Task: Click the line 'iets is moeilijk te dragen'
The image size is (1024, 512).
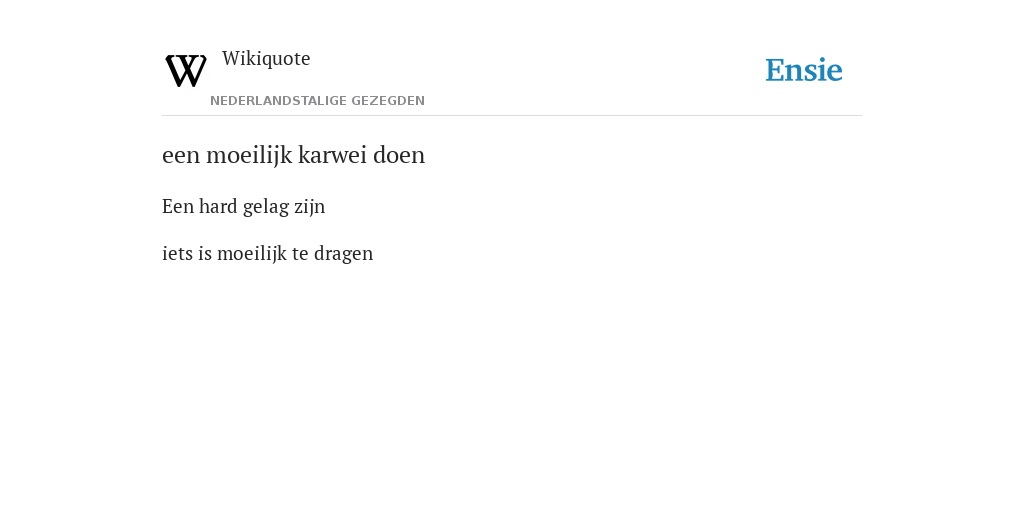Action: coord(268,254)
